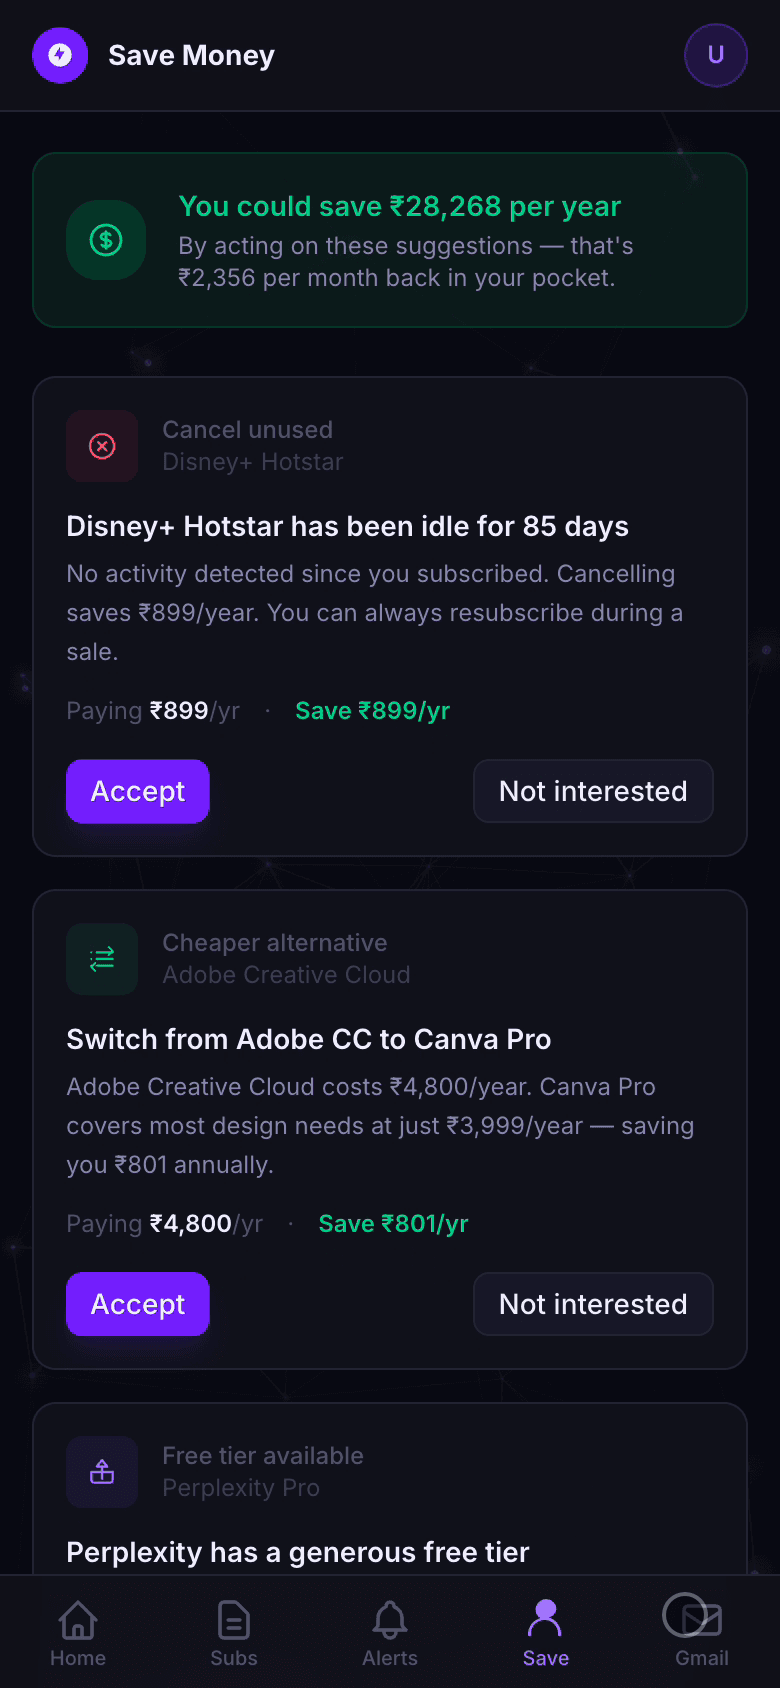Screen dimensions: 780x1688
Task: Click the Disney+ Hotstar idle headline
Action: tap(347, 526)
